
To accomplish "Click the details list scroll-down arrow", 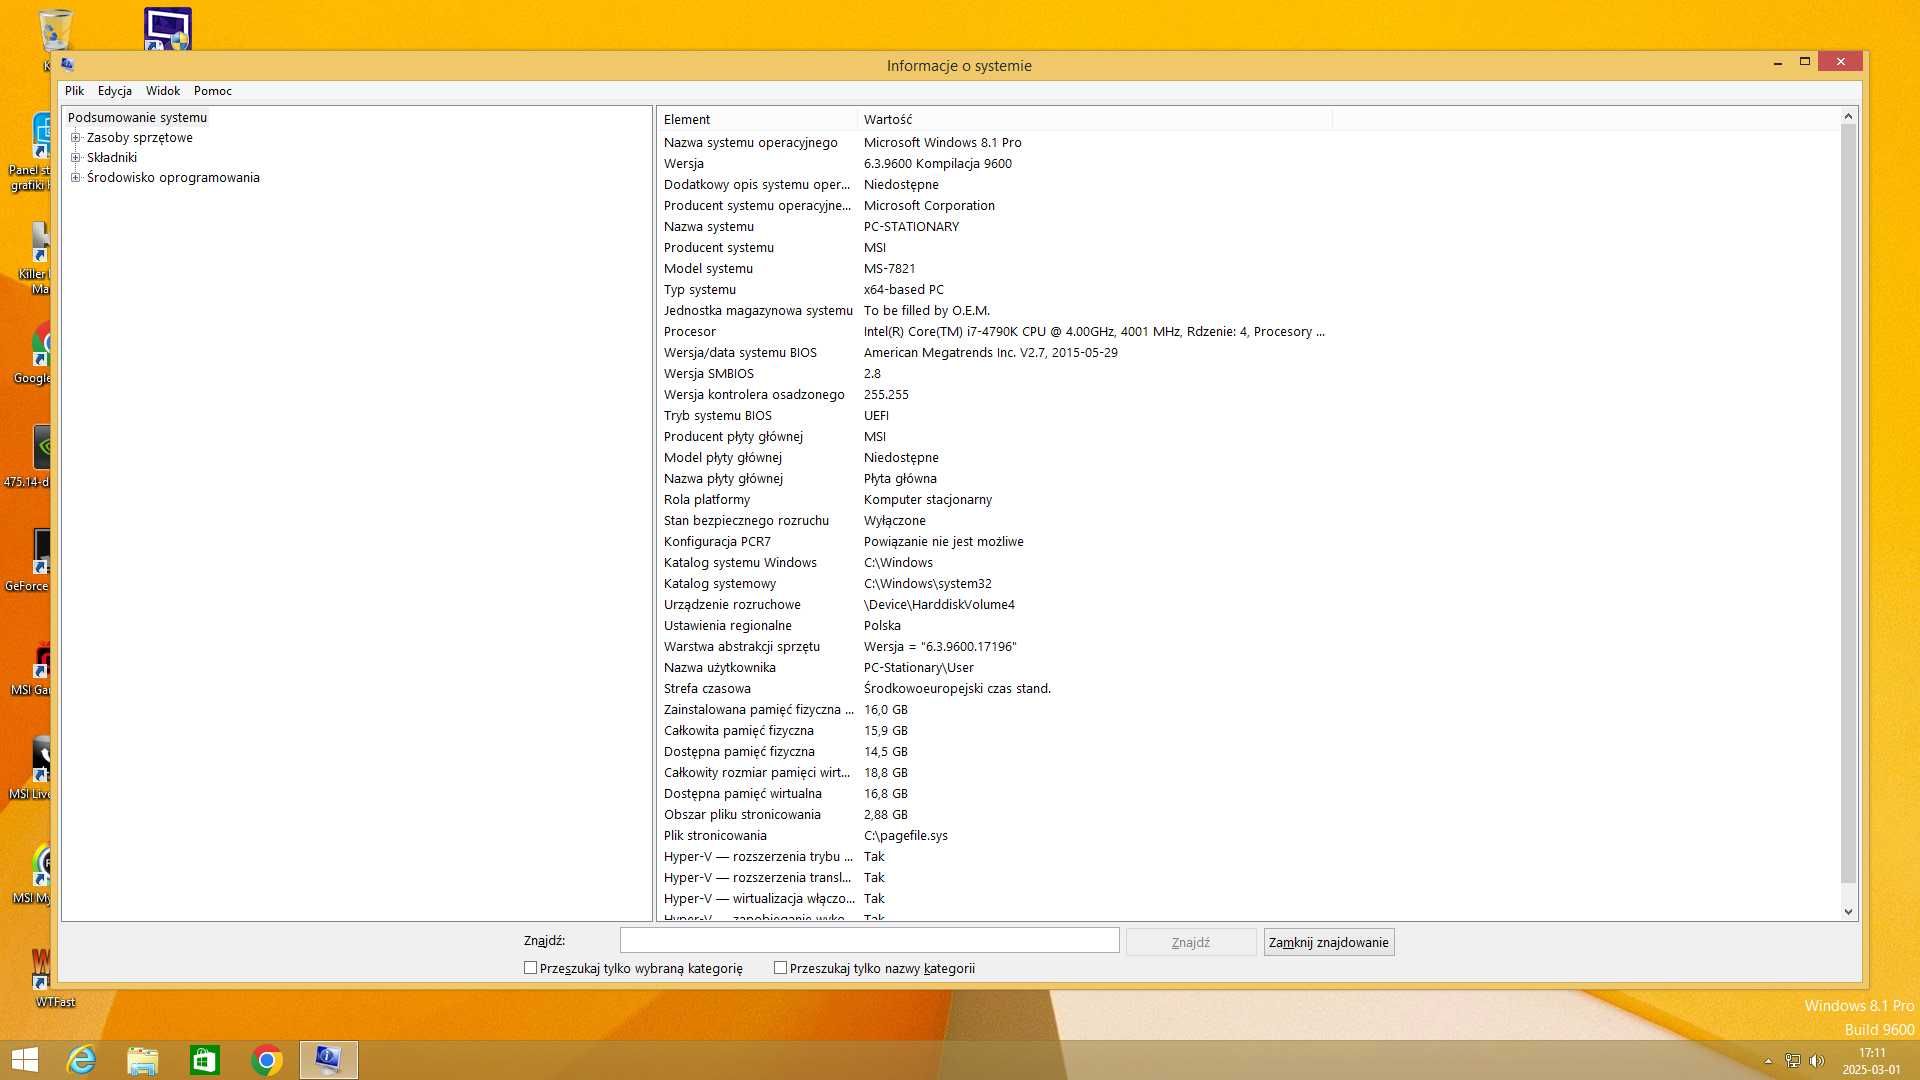I will (1848, 912).
